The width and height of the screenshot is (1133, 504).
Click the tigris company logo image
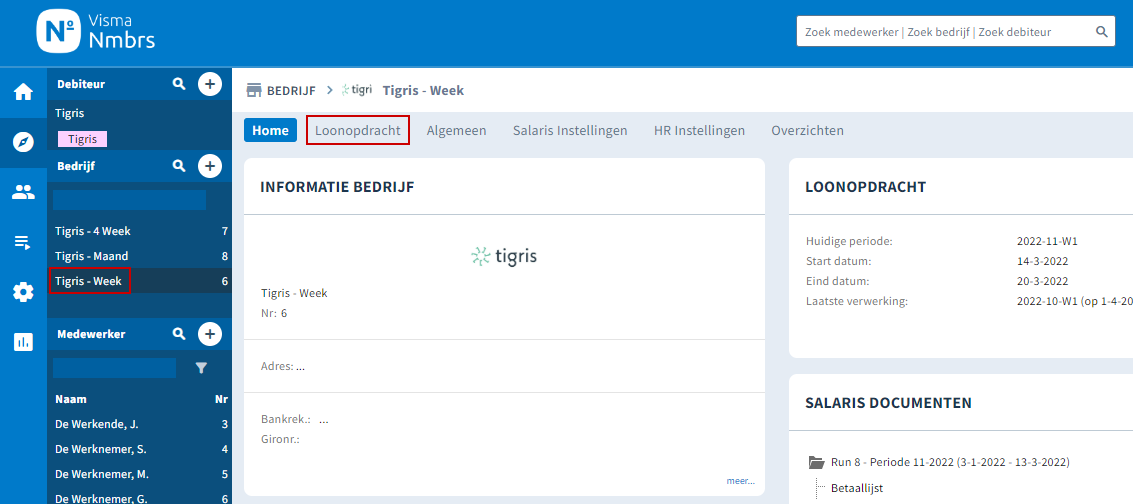pos(504,256)
